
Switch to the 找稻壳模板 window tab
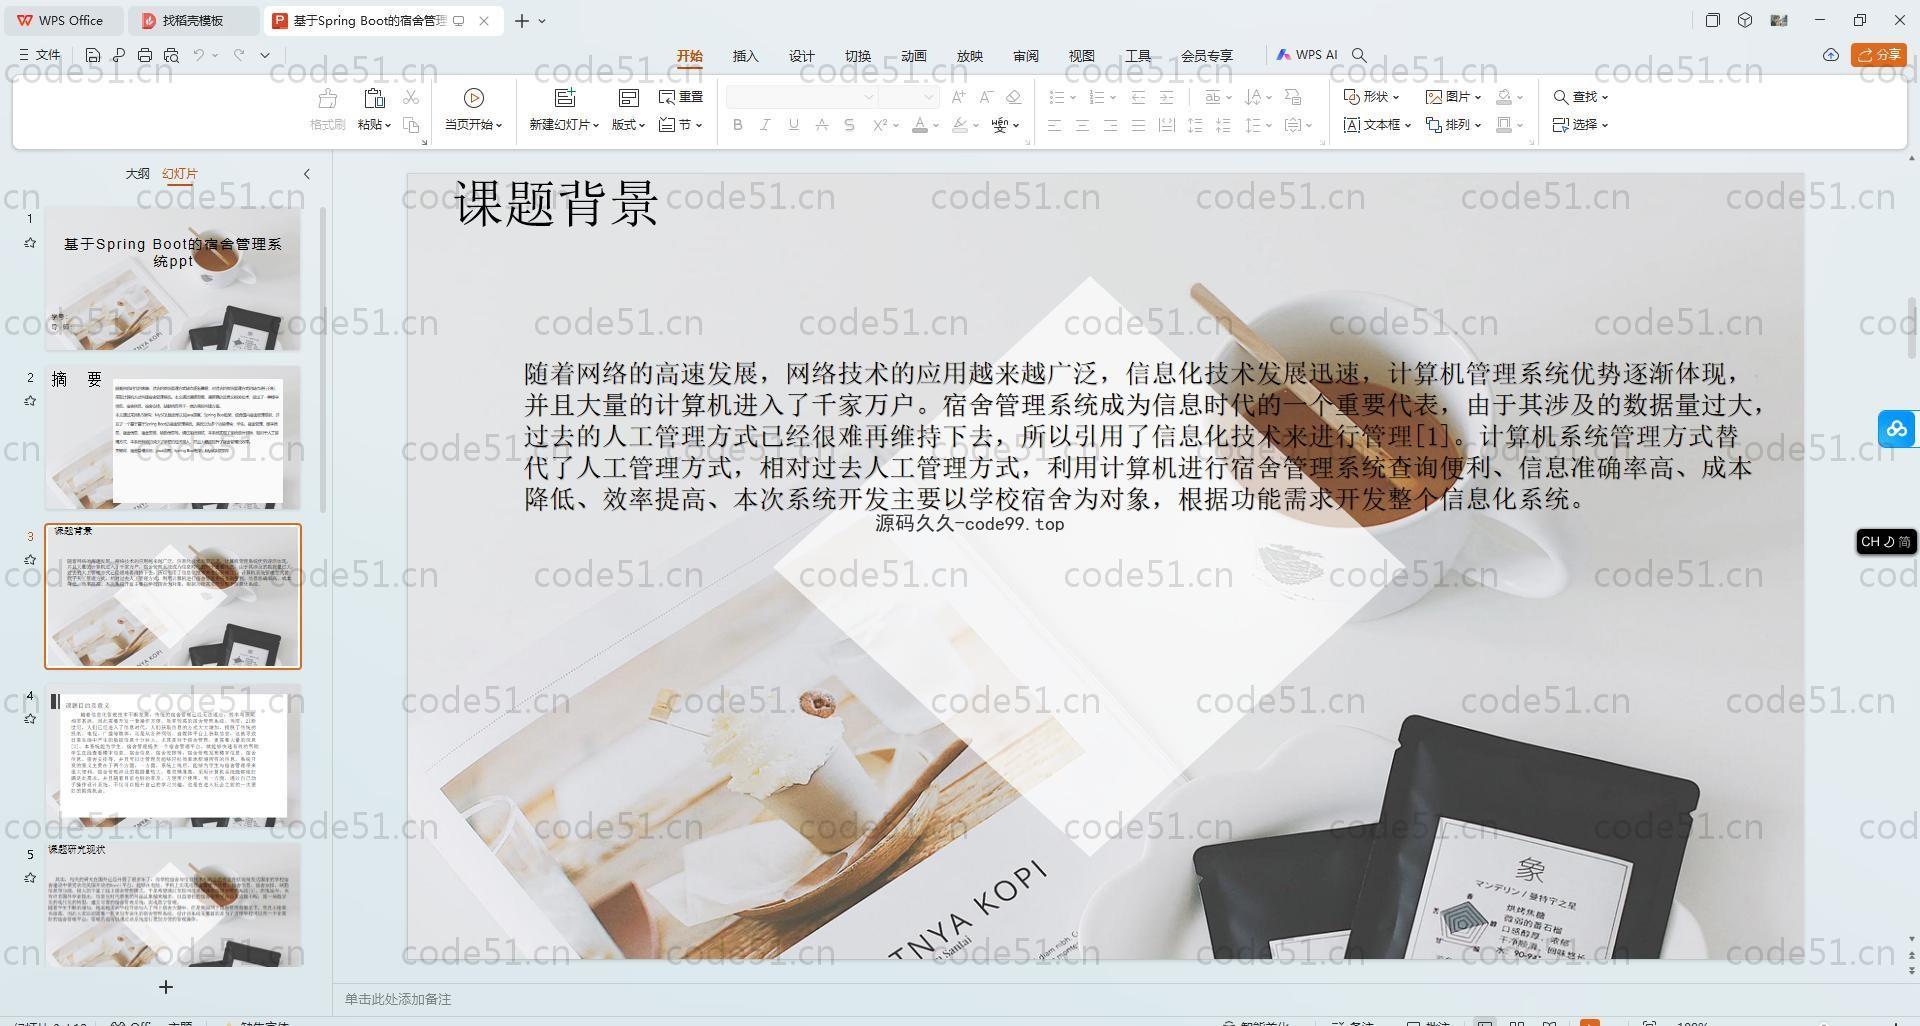coord(193,20)
